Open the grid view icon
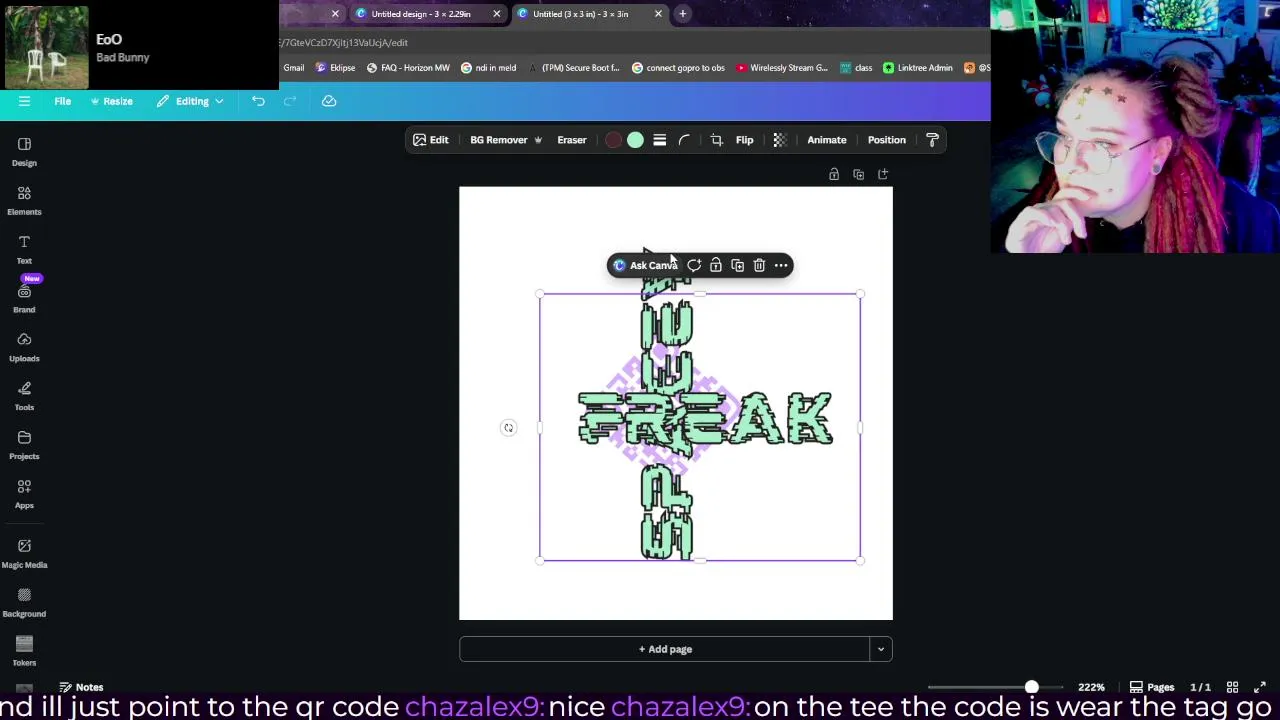The width and height of the screenshot is (1280, 720). [1233, 687]
